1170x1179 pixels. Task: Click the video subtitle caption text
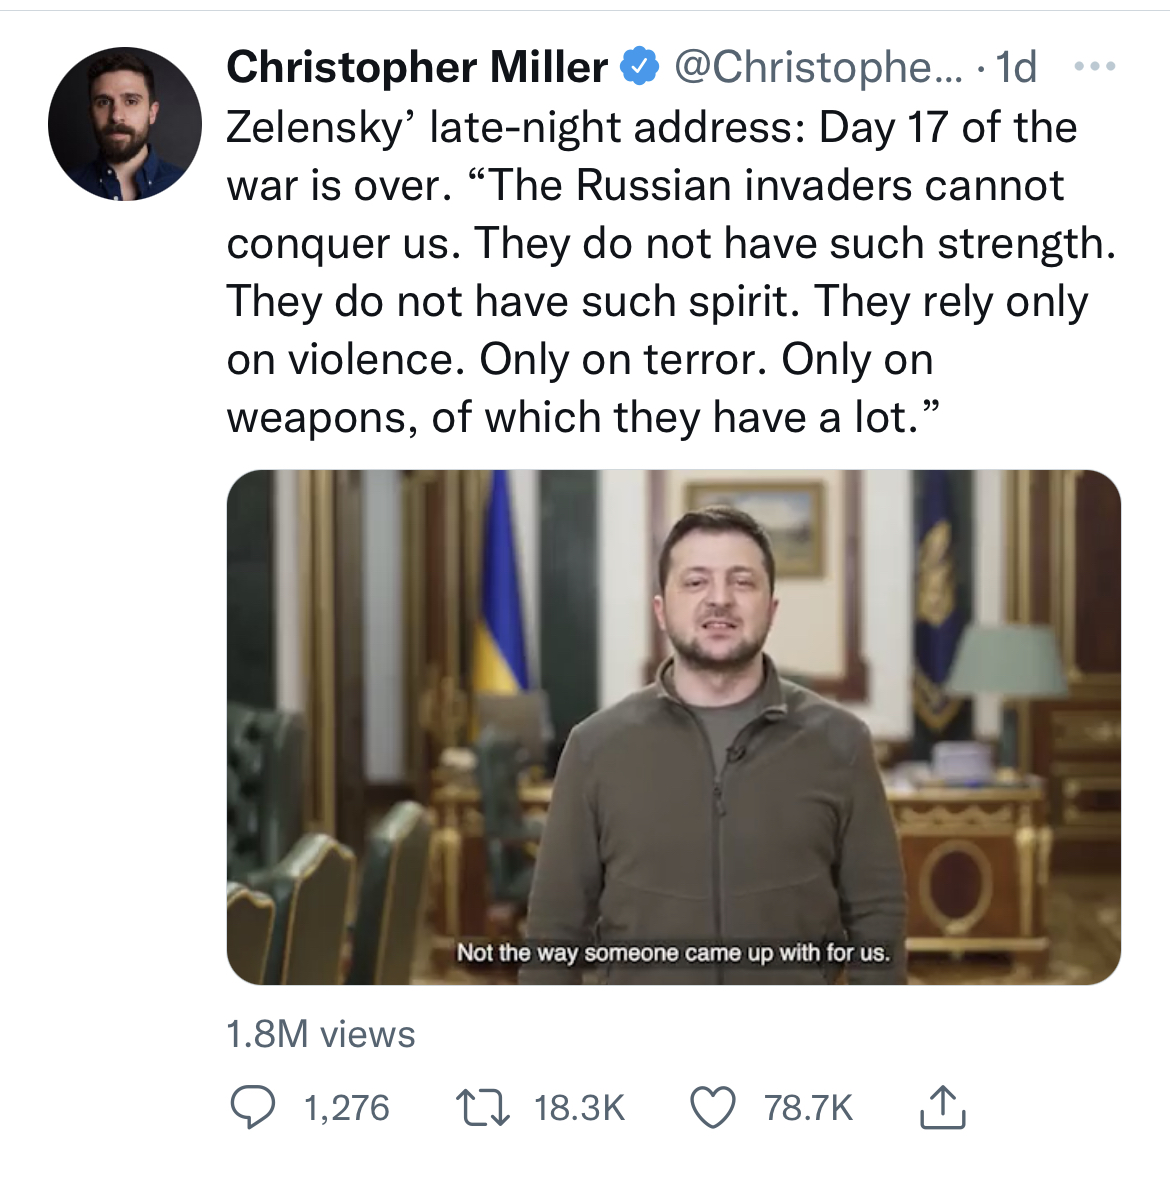672,952
